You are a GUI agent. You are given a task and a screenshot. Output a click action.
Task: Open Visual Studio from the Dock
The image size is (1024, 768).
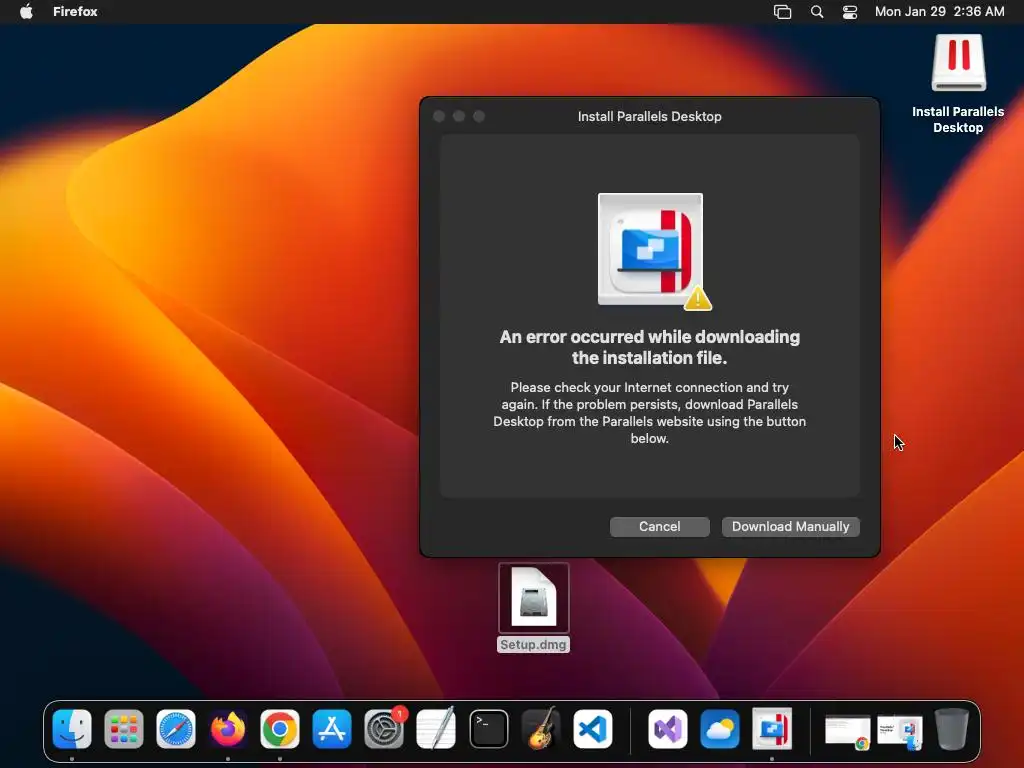pos(667,729)
